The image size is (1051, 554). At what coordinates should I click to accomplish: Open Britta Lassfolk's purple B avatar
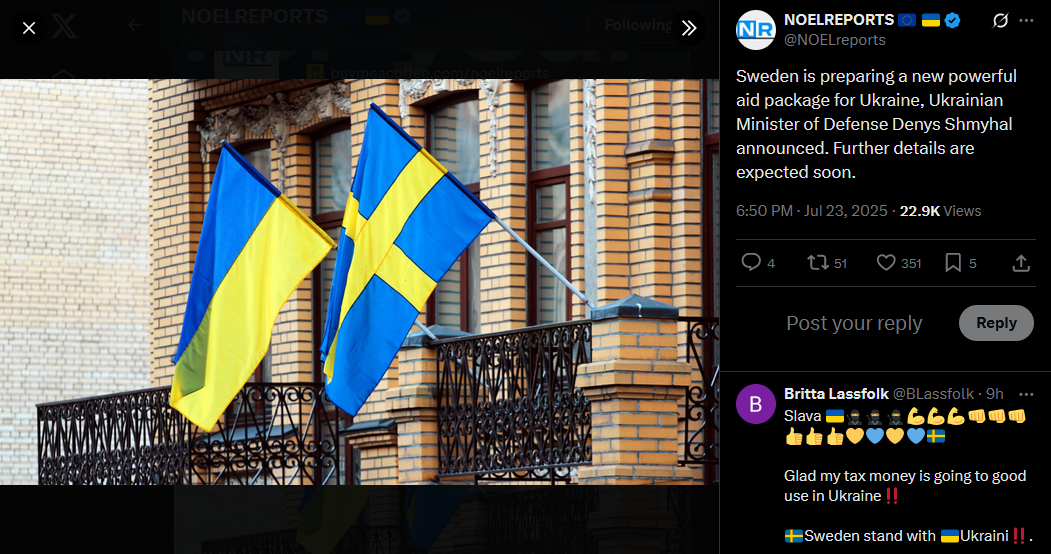(x=755, y=404)
